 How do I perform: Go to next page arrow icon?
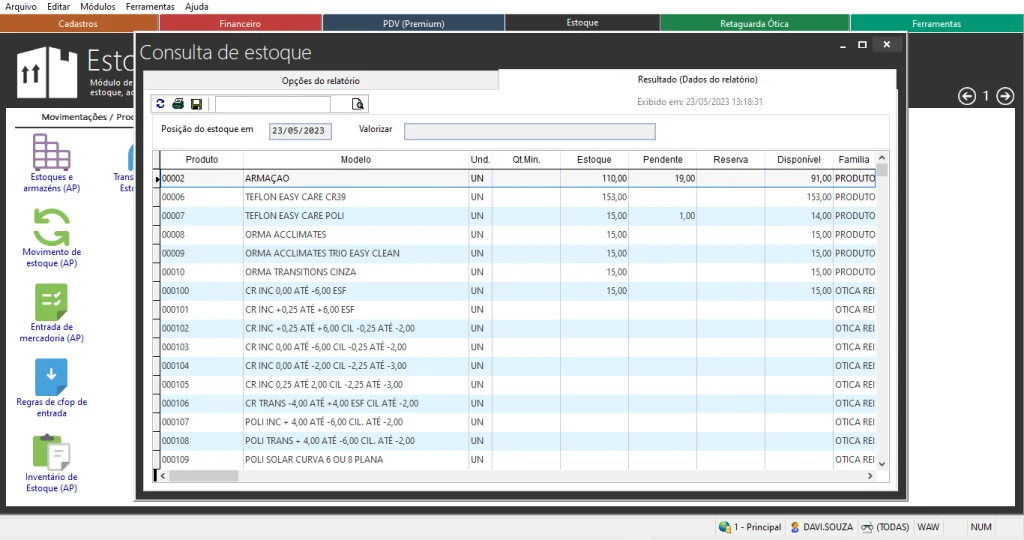tap(1005, 96)
